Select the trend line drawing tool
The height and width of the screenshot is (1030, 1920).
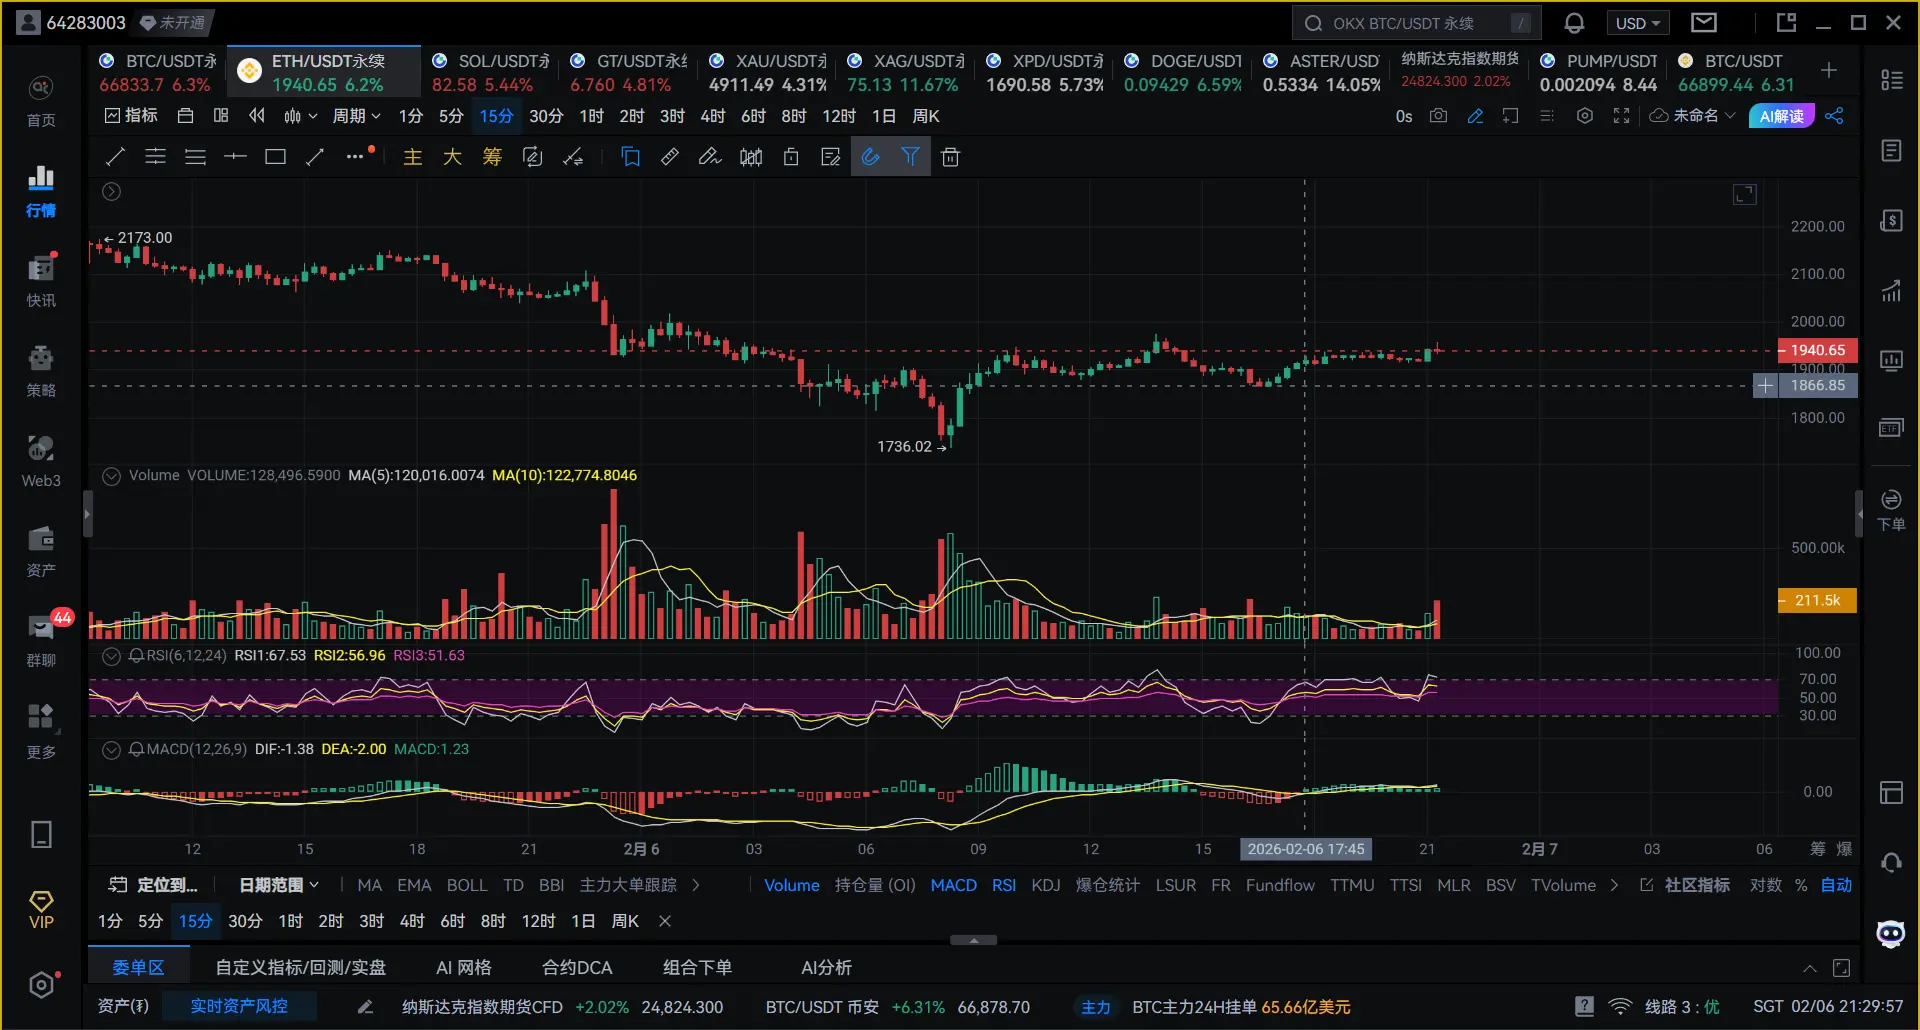tap(115, 157)
